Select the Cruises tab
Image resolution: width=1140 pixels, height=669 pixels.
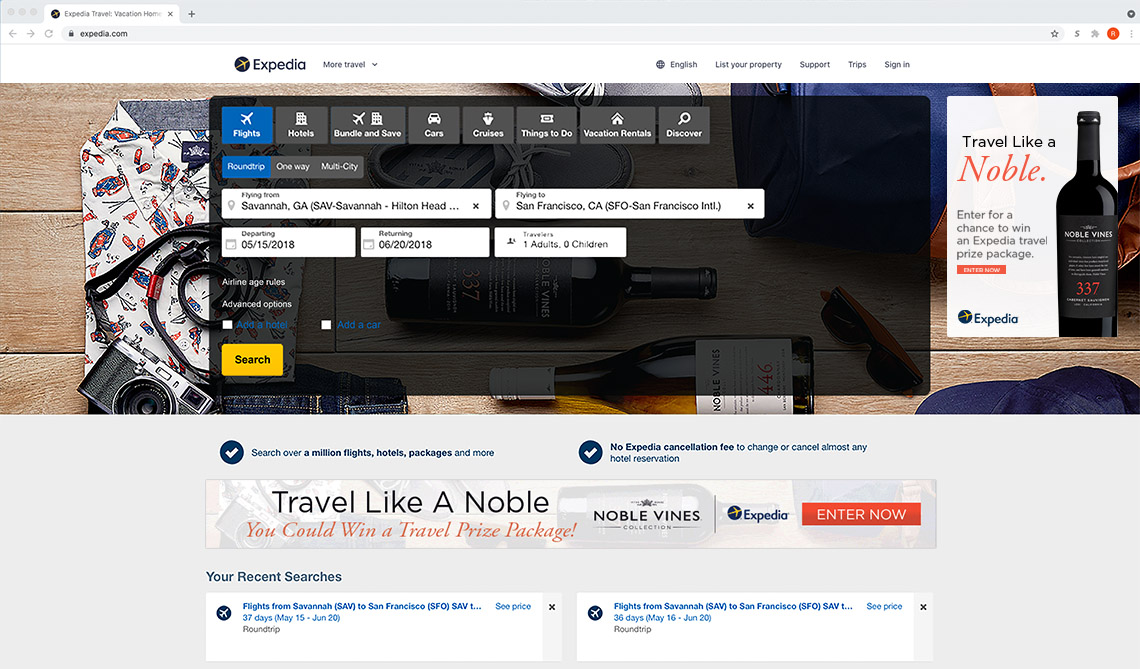tap(488, 124)
